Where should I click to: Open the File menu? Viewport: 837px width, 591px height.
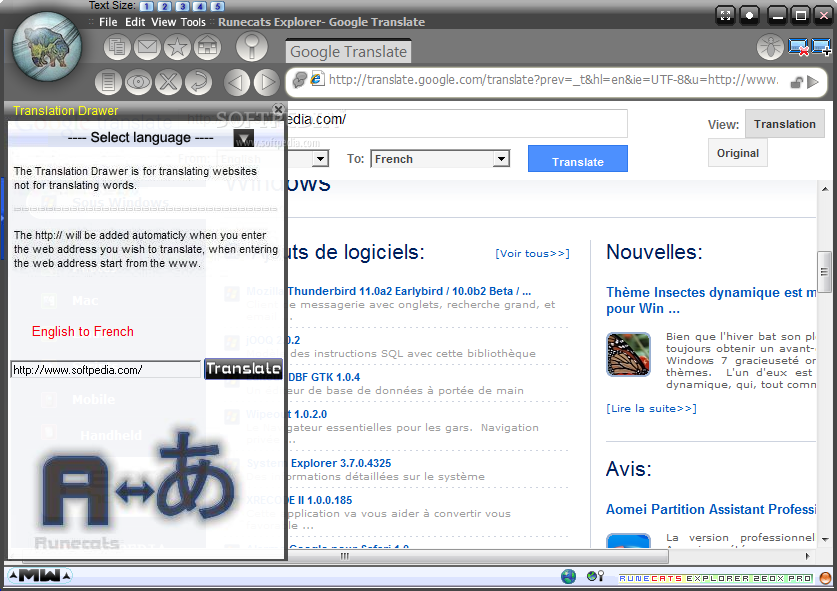[108, 22]
